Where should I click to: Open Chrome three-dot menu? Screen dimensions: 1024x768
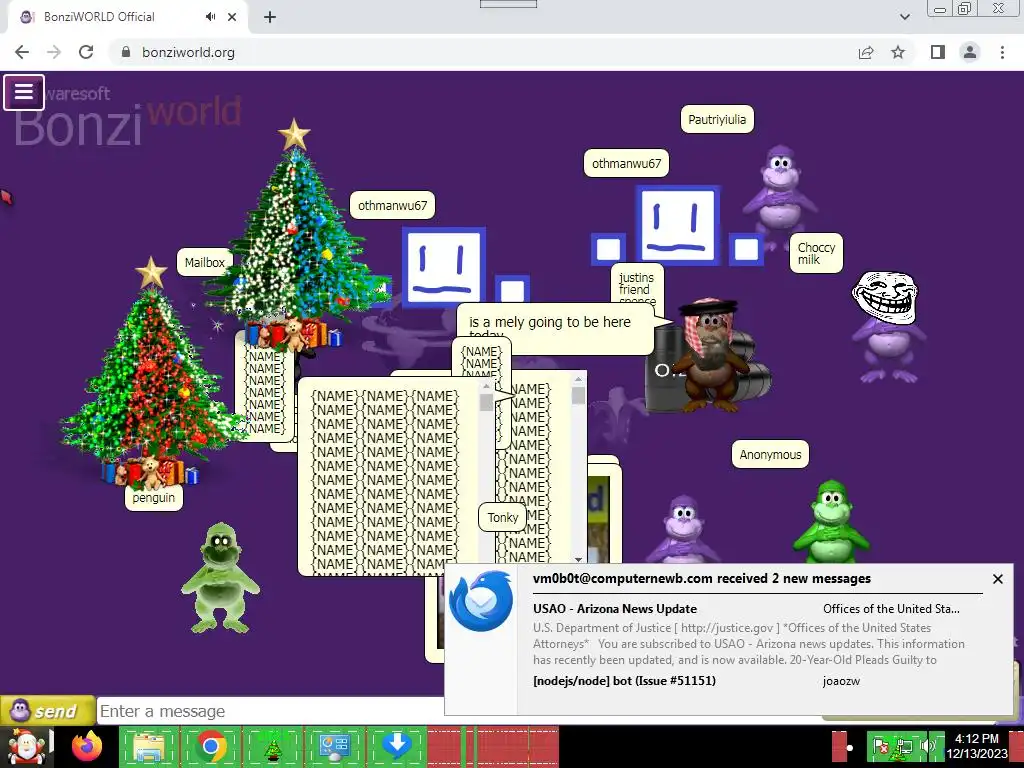pos(1002,52)
